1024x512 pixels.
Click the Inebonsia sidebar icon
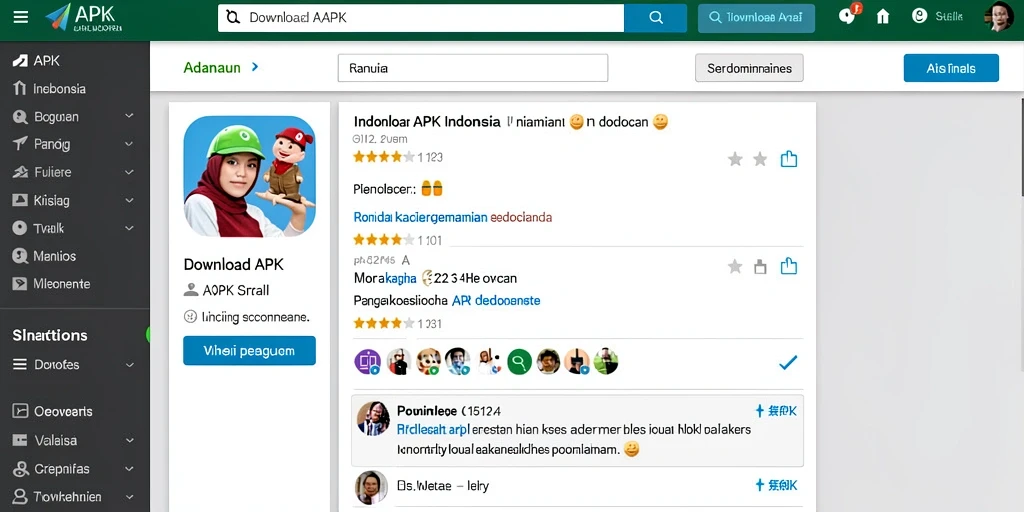[x=20, y=88]
